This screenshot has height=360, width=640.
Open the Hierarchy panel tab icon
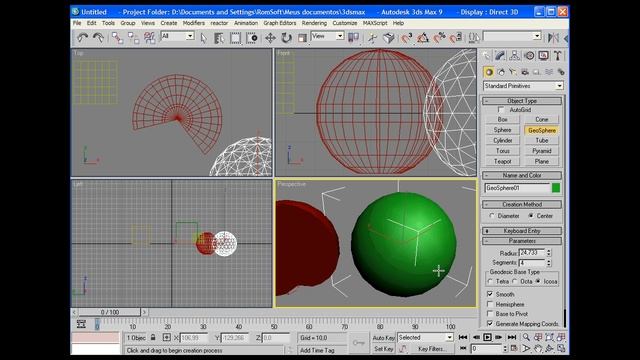pos(514,56)
